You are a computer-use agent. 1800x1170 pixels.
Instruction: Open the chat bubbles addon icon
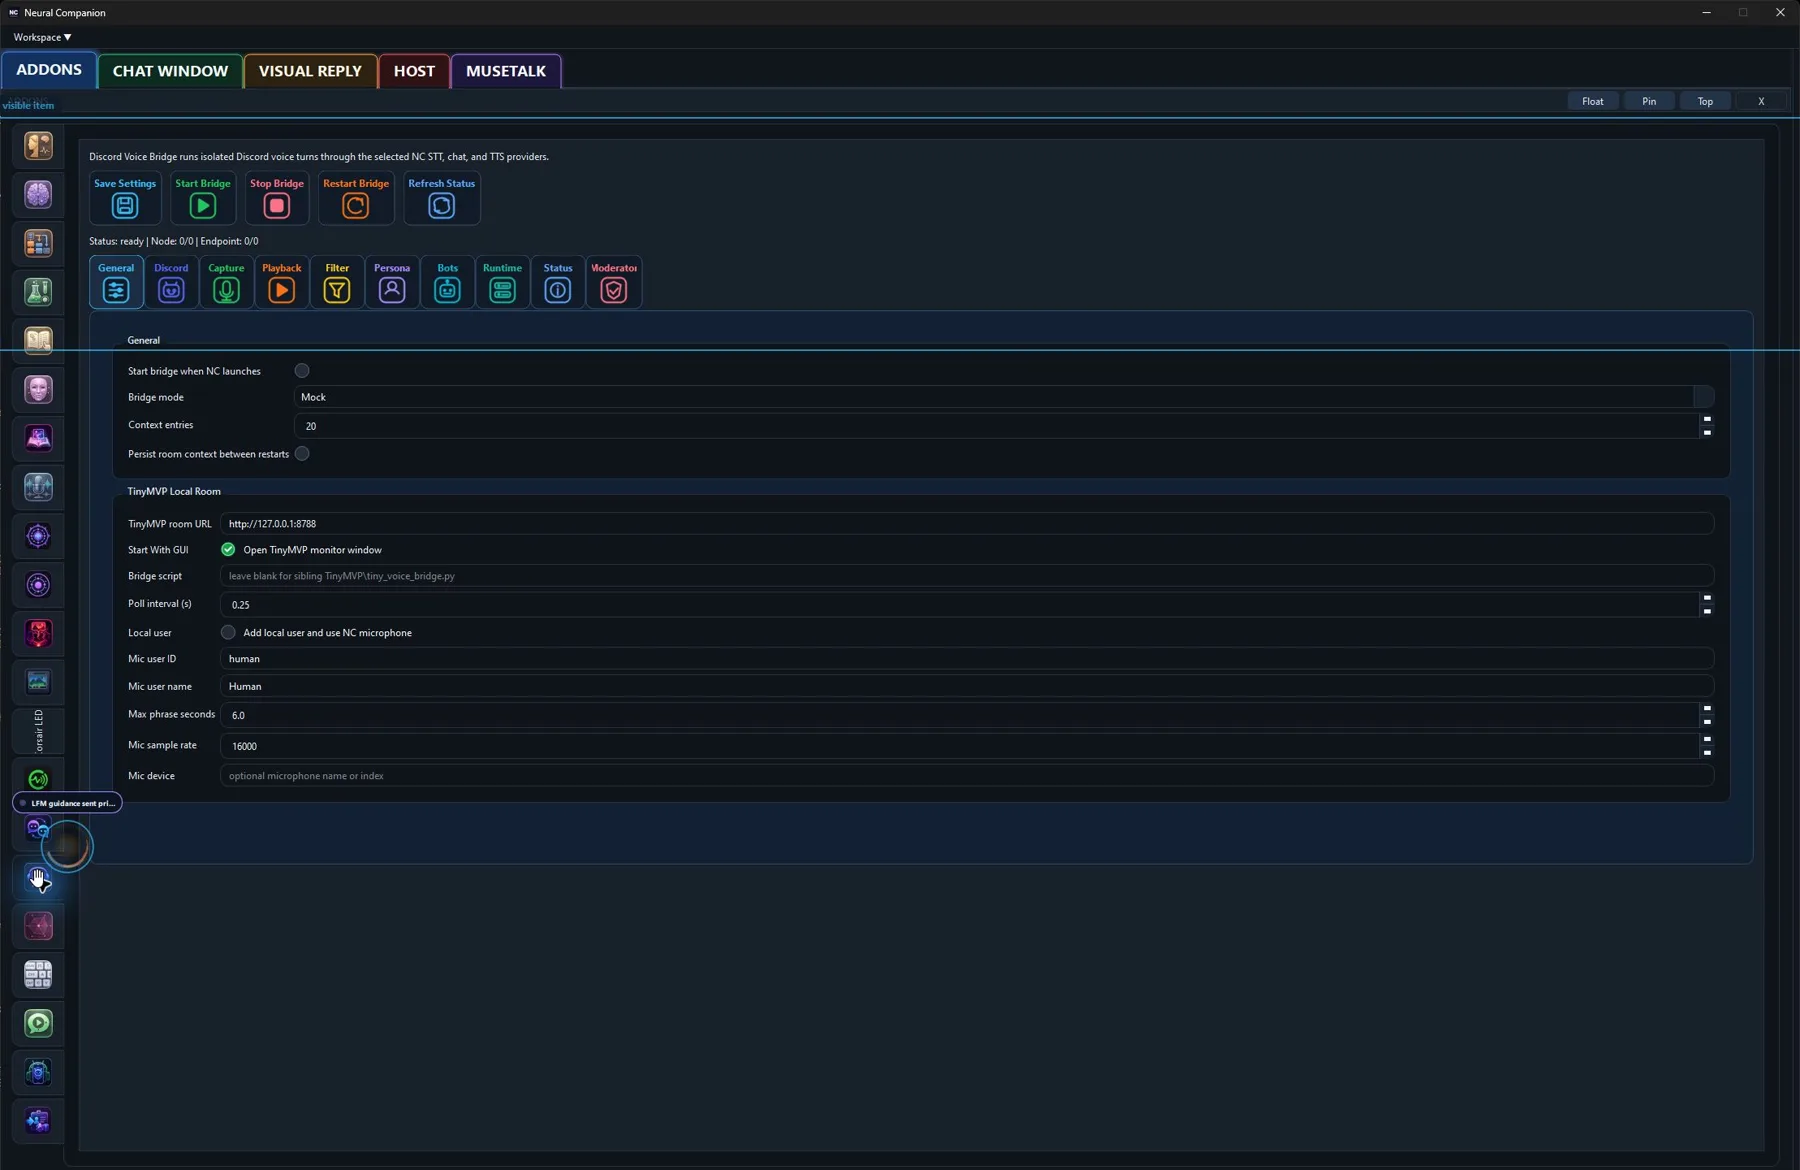(x=38, y=828)
